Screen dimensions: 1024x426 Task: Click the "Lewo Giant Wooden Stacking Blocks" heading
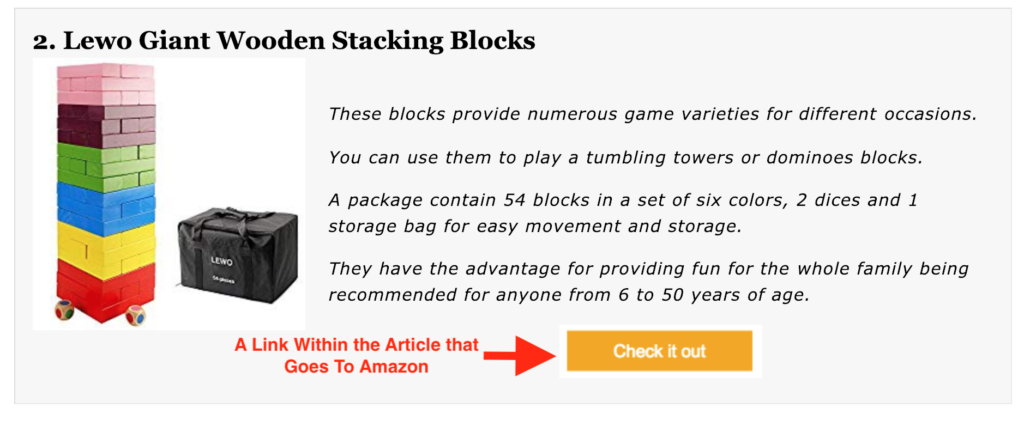[284, 41]
